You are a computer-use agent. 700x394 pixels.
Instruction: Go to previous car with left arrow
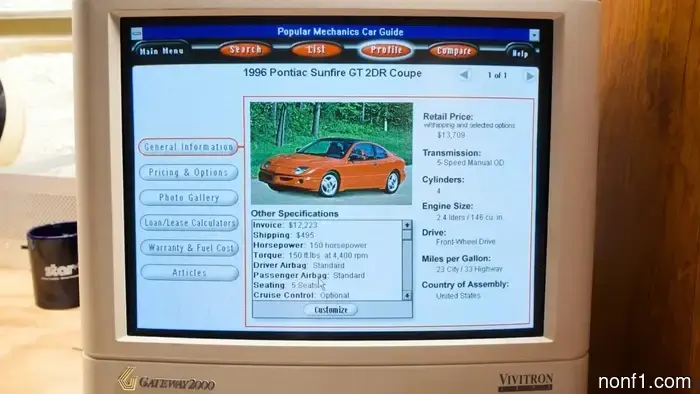[464, 75]
